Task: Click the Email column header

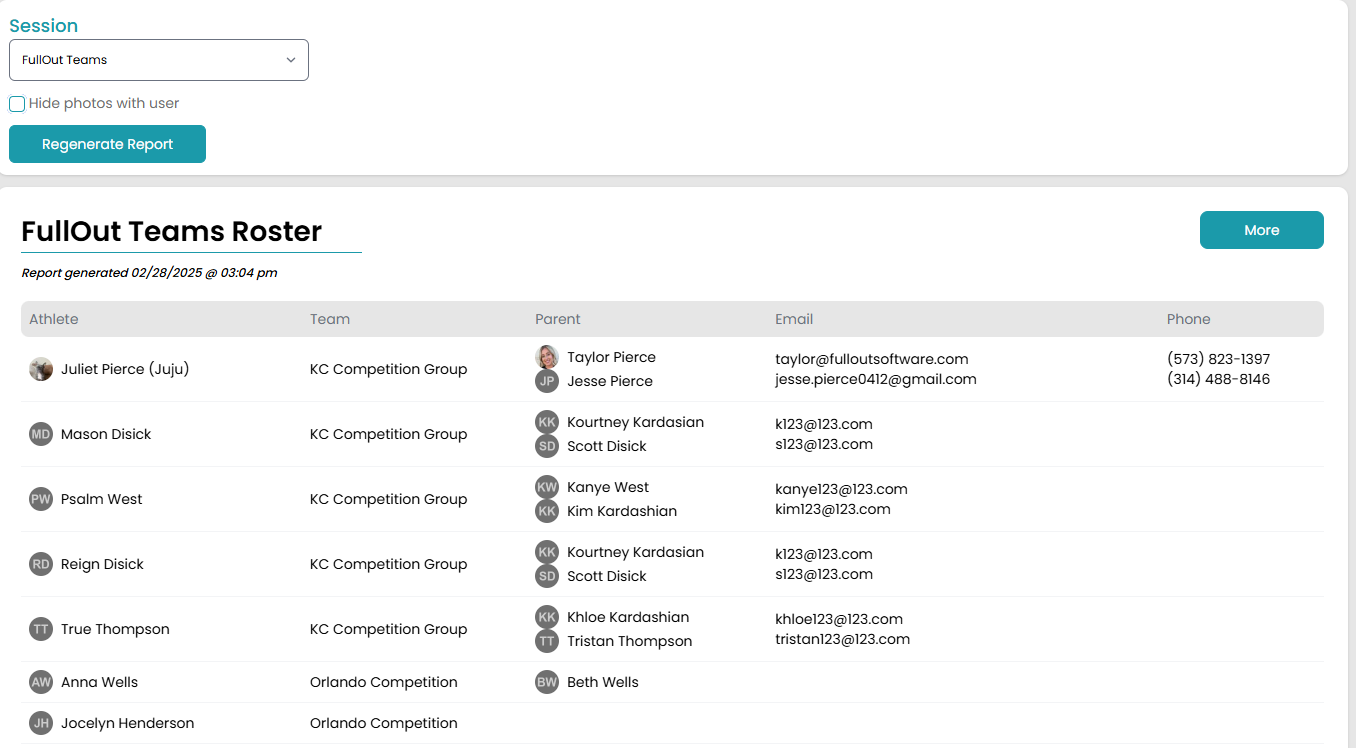Action: tap(794, 319)
